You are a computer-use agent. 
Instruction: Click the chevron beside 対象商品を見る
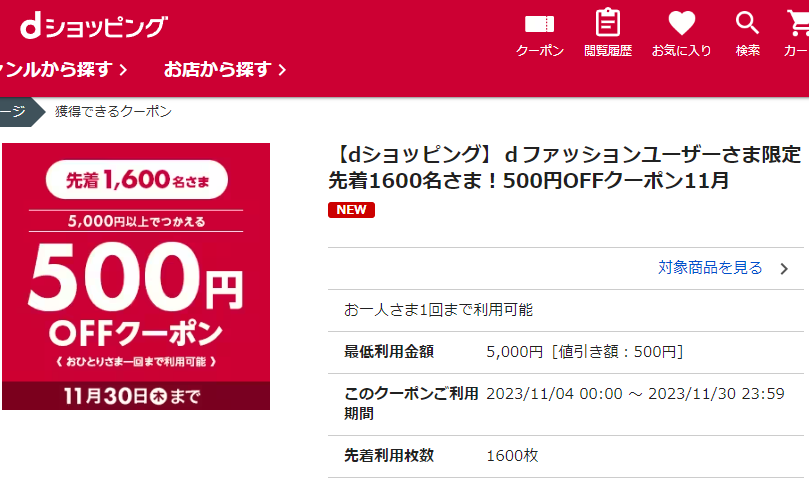784,269
